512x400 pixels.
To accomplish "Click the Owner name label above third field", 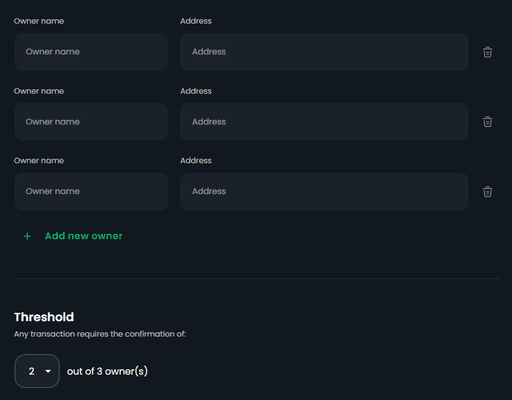I will pos(39,161).
